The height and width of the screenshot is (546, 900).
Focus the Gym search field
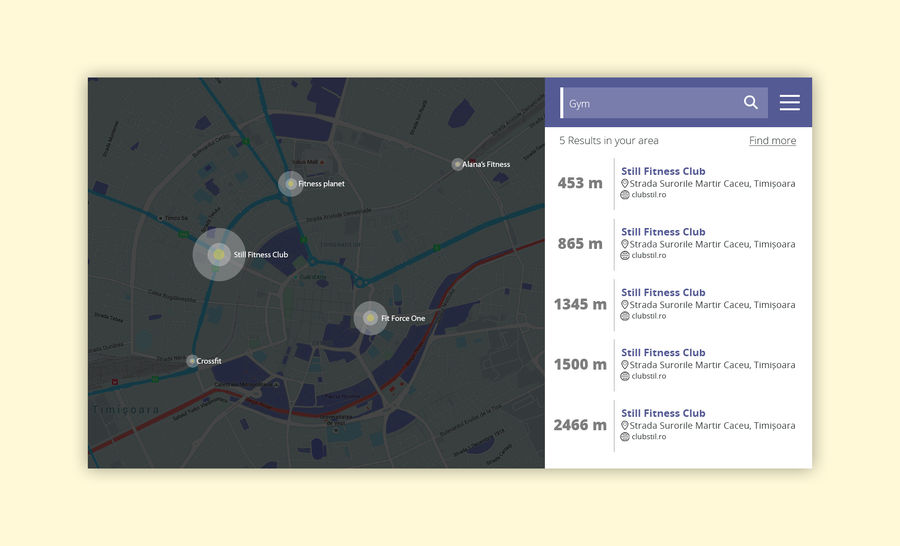pyautogui.click(x=664, y=103)
